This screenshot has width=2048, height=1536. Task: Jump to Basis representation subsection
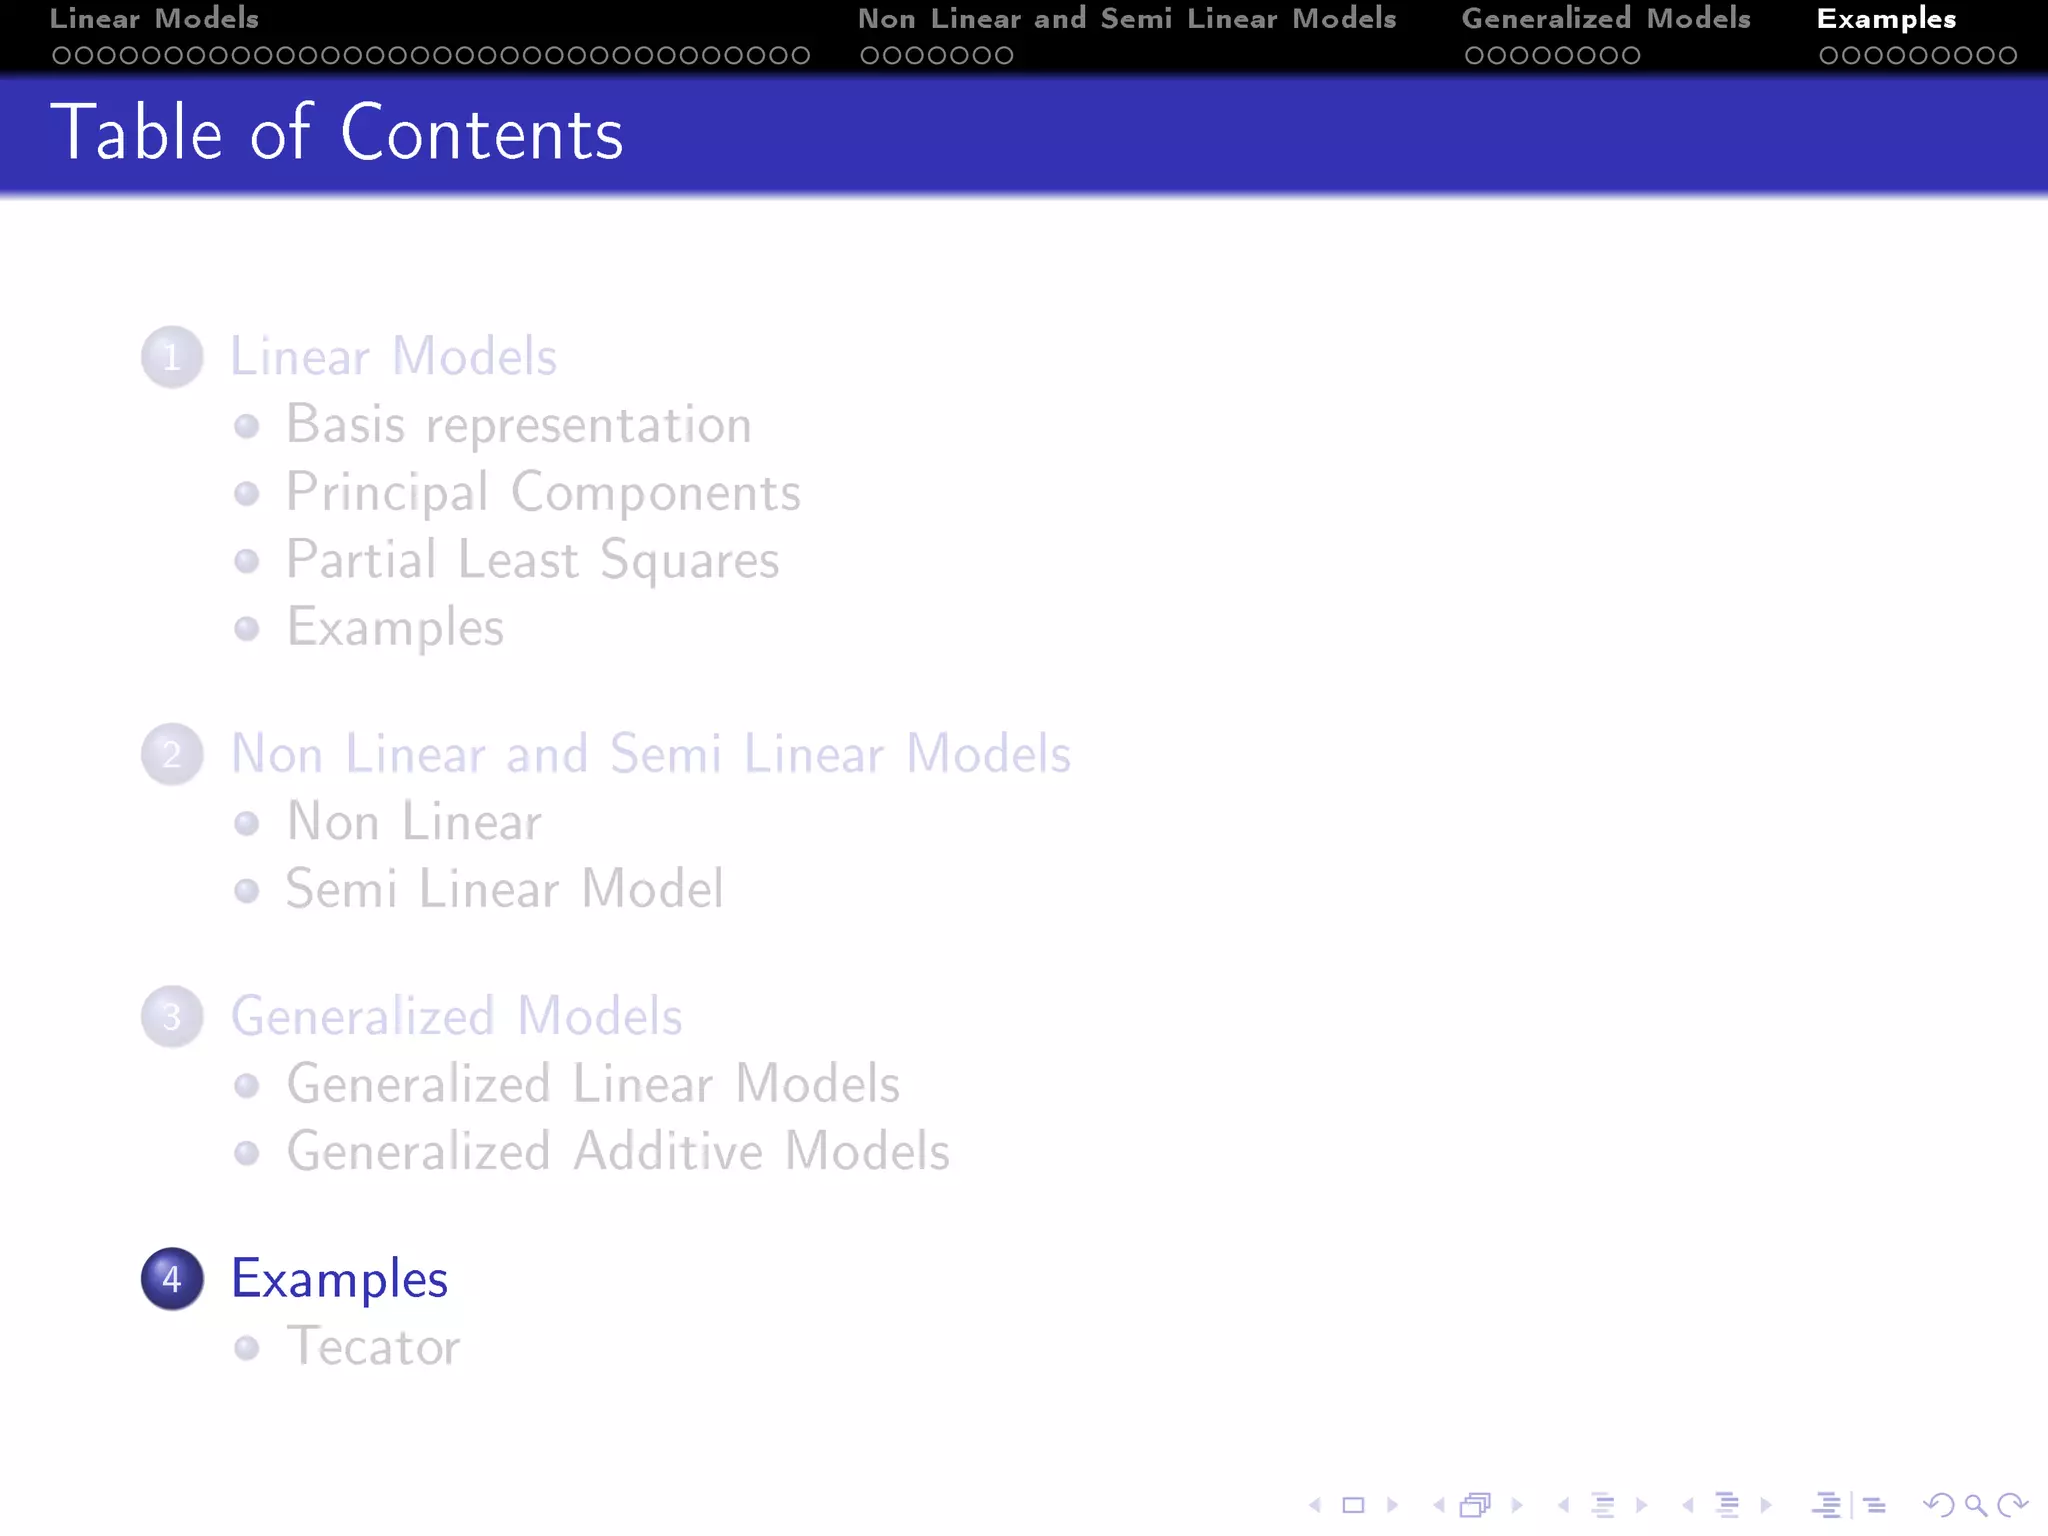click(x=518, y=426)
